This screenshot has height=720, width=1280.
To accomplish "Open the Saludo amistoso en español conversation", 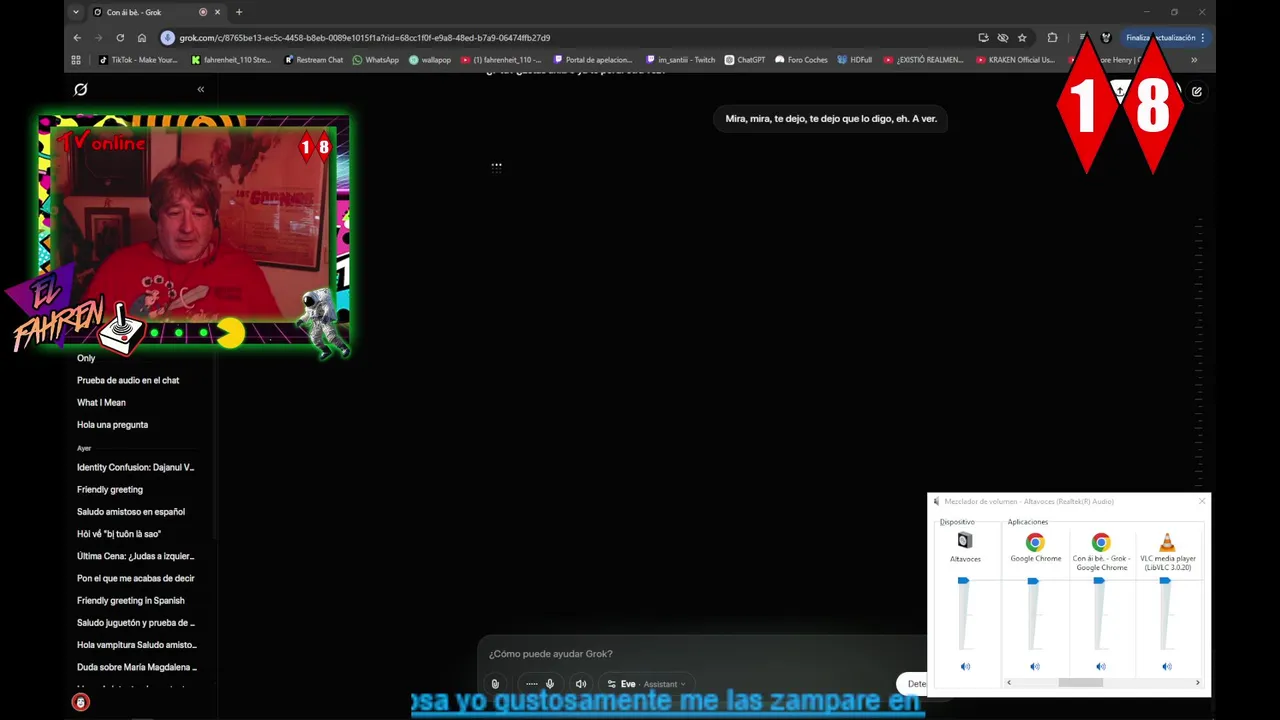I will (x=131, y=511).
